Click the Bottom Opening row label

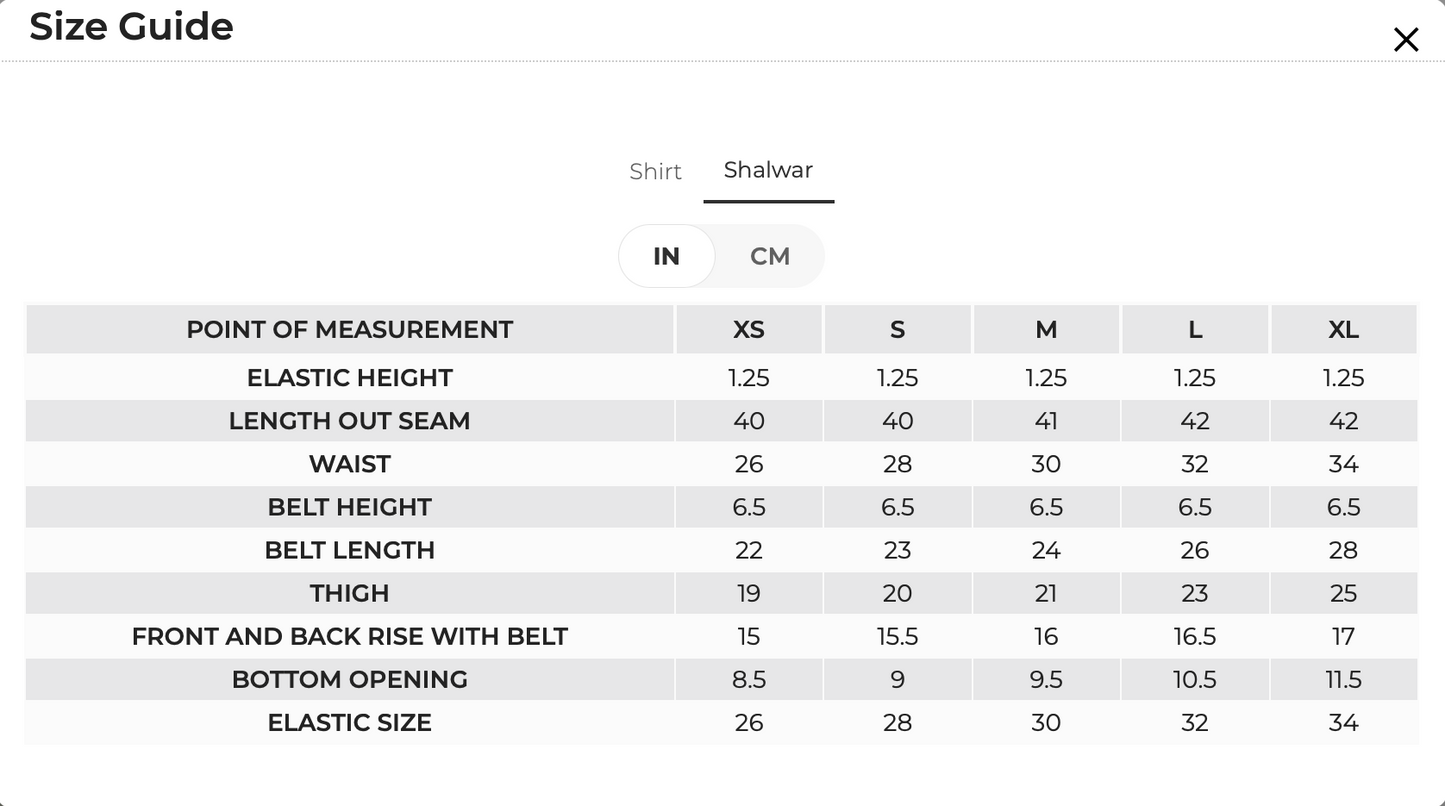click(350, 680)
